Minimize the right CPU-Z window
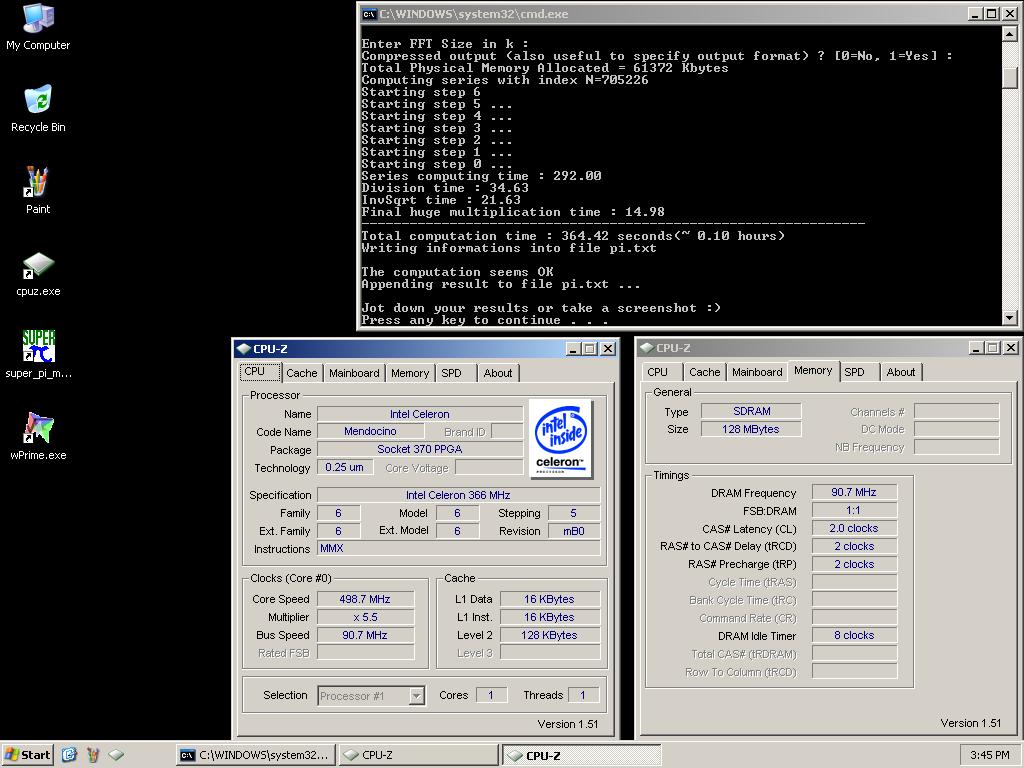1024x768 pixels. 976,348
